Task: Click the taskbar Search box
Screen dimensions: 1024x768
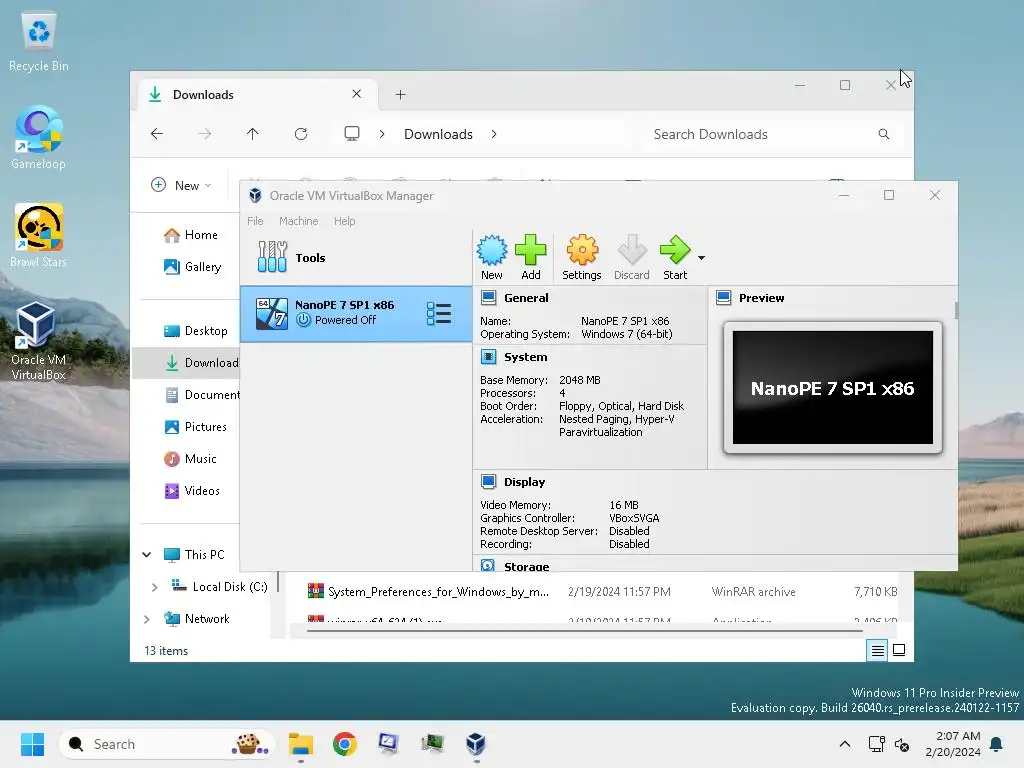Action: (167, 744)
